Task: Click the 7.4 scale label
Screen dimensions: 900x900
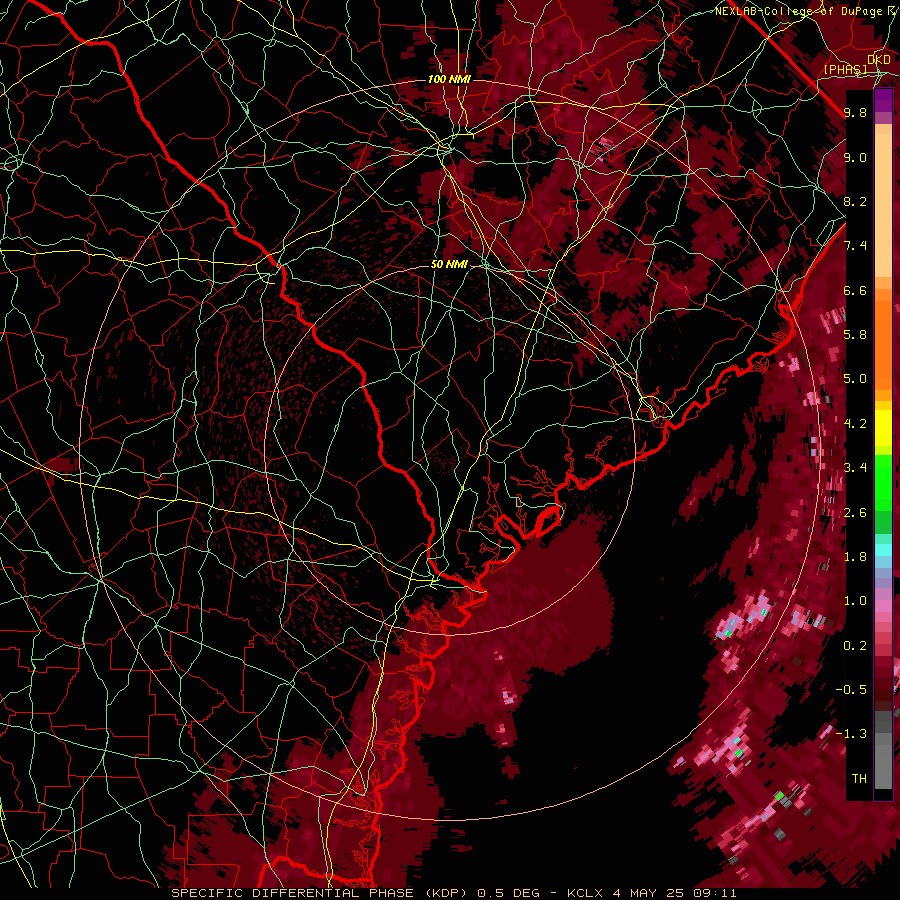Action: click(855, 246)
